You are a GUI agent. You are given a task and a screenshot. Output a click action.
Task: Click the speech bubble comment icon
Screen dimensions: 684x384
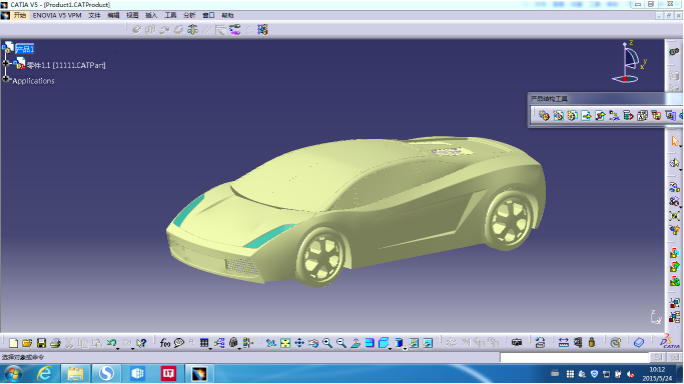pyautogui.click(x=179, y=343)
